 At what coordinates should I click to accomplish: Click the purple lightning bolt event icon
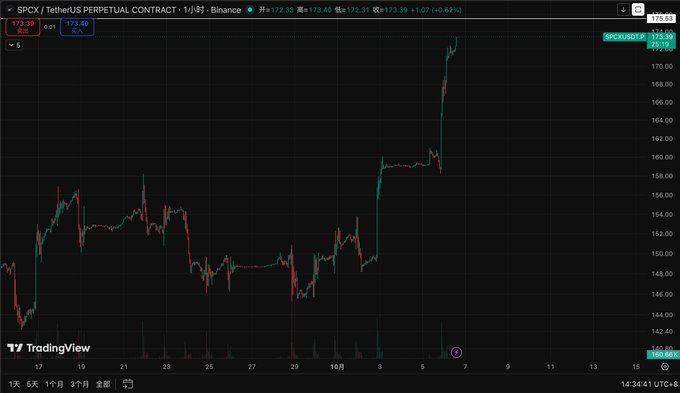(x=456, y=352)
